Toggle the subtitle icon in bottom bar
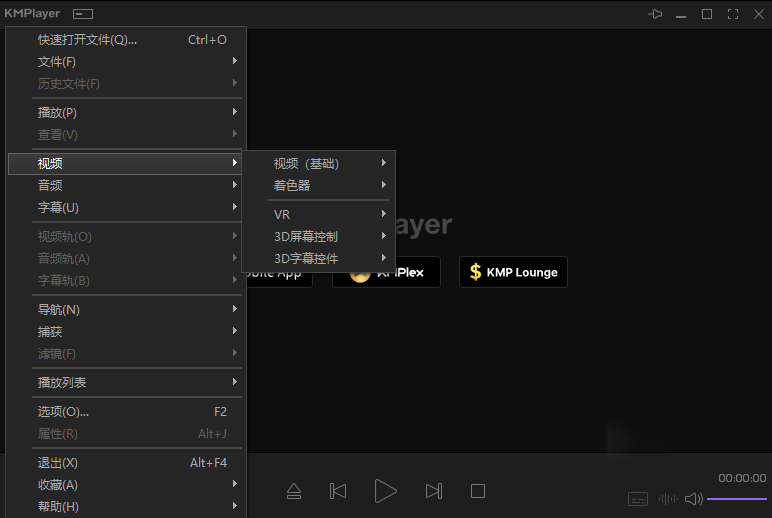772x518 pixels. pyautogui.click(x=638, y=499)
